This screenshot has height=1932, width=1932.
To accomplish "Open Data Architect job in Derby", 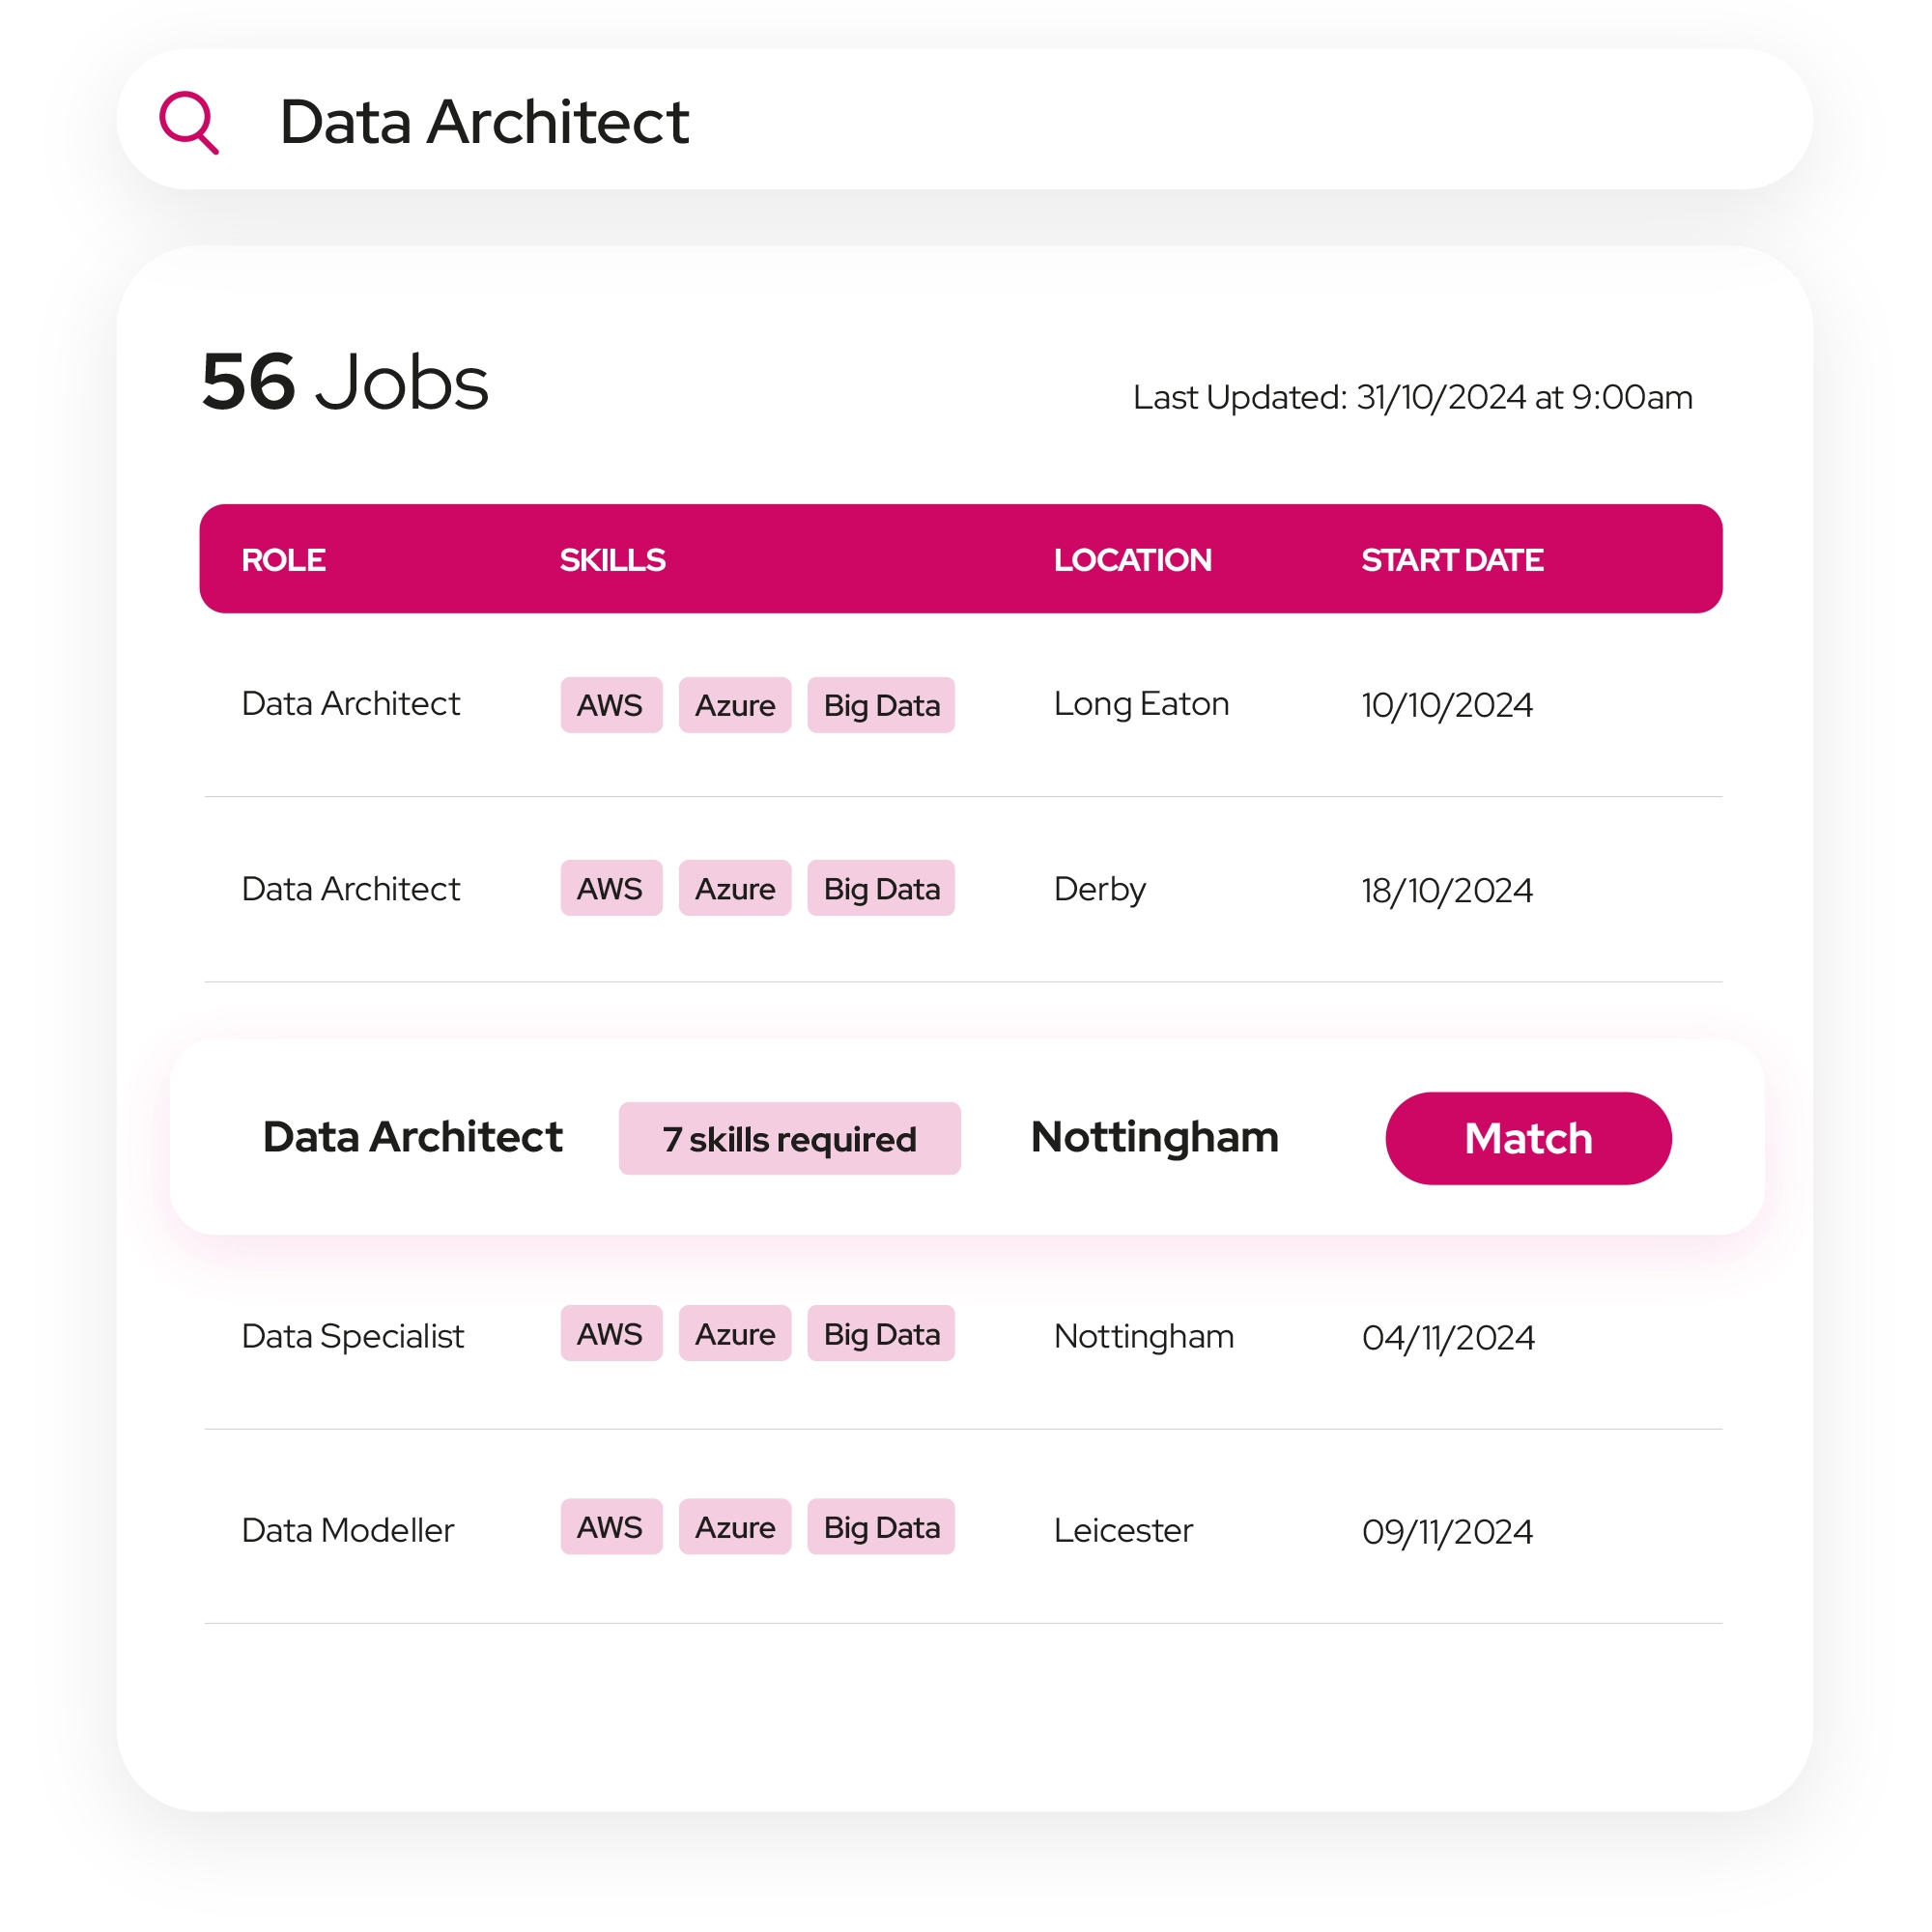I will pos(350,889).
